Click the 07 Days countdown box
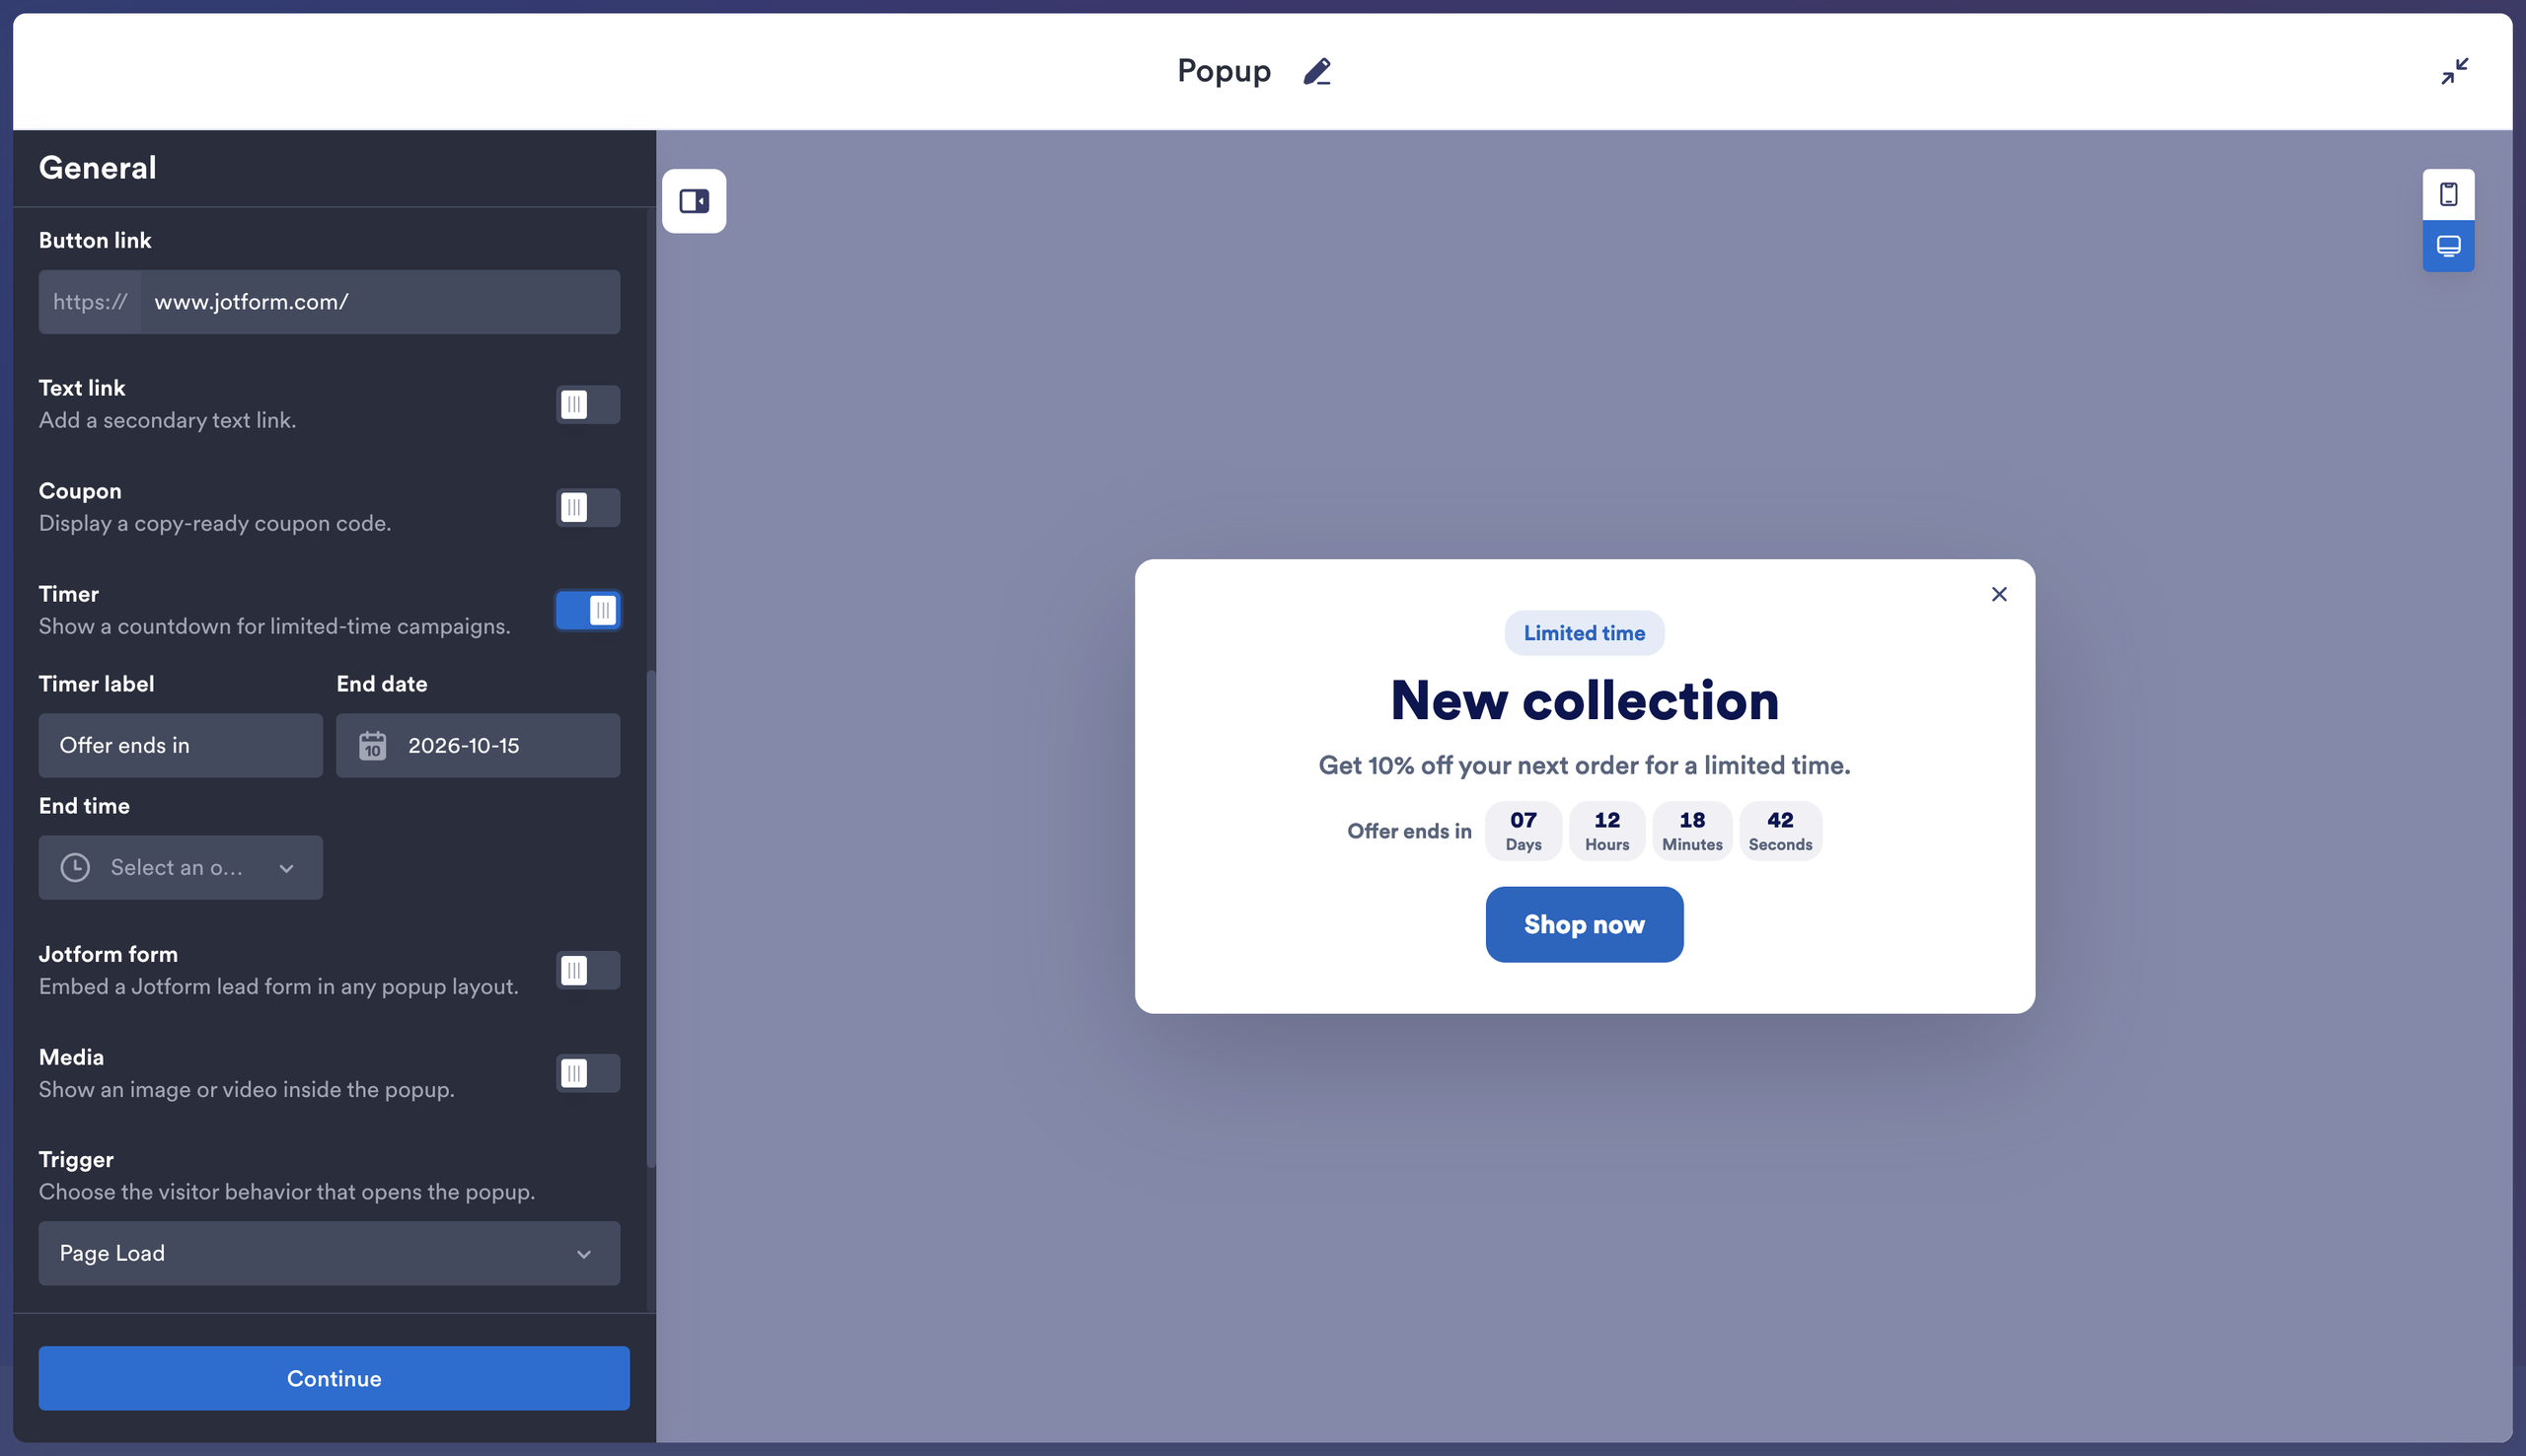Screen dimensions: 2526x1456 pyautogui.click(x=1523, y=830)
